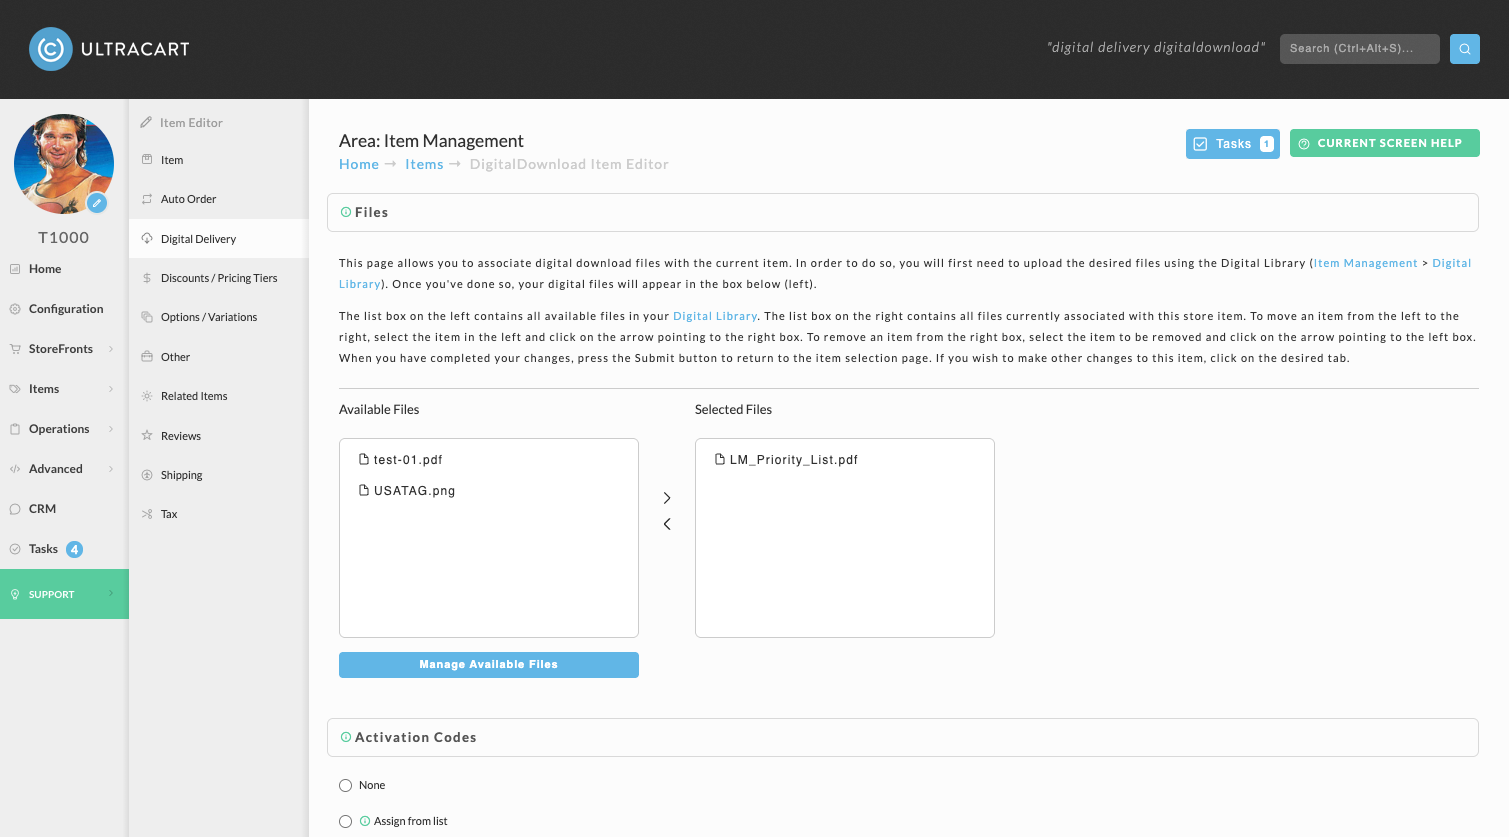Move selected file right with arrow
Viewport: 1509px width, 837px height.
[x=667, y=498]
